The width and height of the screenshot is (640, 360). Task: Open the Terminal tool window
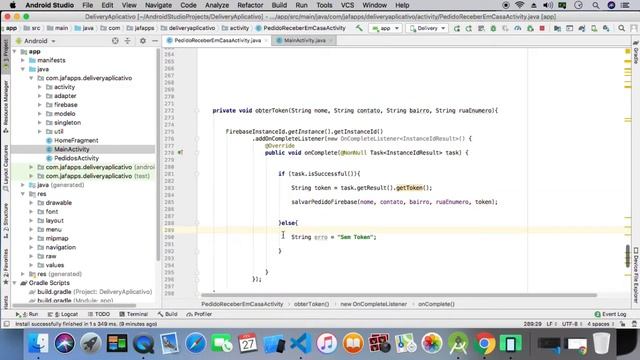(133, 314)
